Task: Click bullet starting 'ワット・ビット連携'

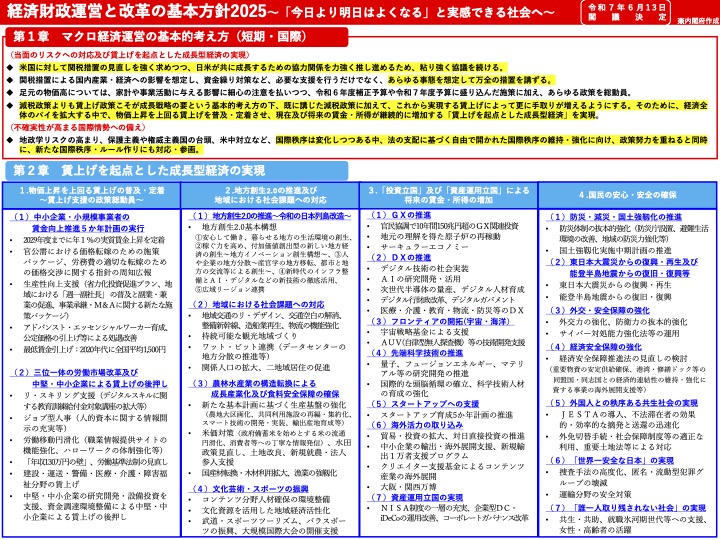Action: click(x=274, y=352)
